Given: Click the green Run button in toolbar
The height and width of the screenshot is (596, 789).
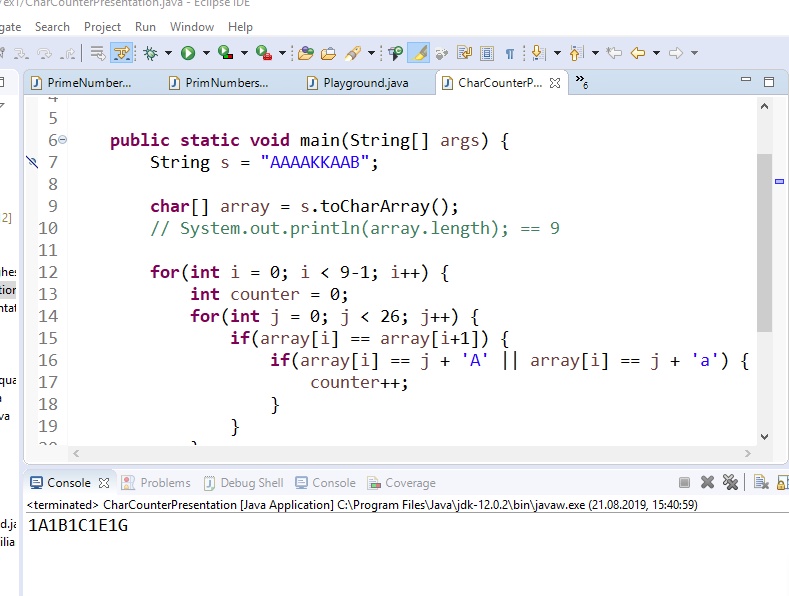Looking at the screenshot, I should 188,53.
